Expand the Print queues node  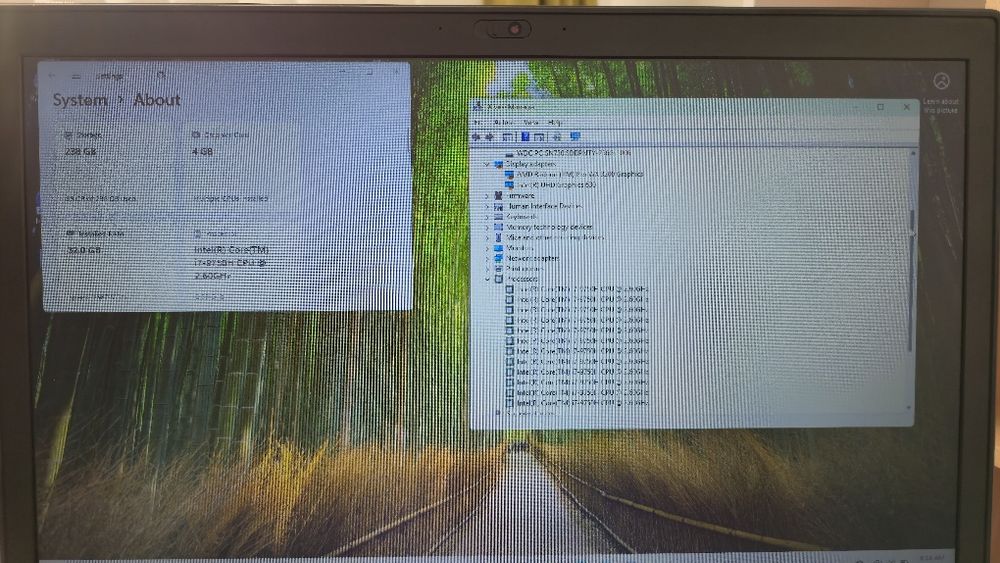click(487, 268)
